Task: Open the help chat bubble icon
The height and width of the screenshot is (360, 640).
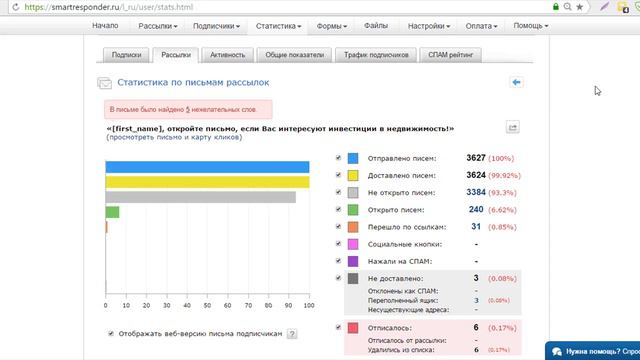Action: pos(557,351)
